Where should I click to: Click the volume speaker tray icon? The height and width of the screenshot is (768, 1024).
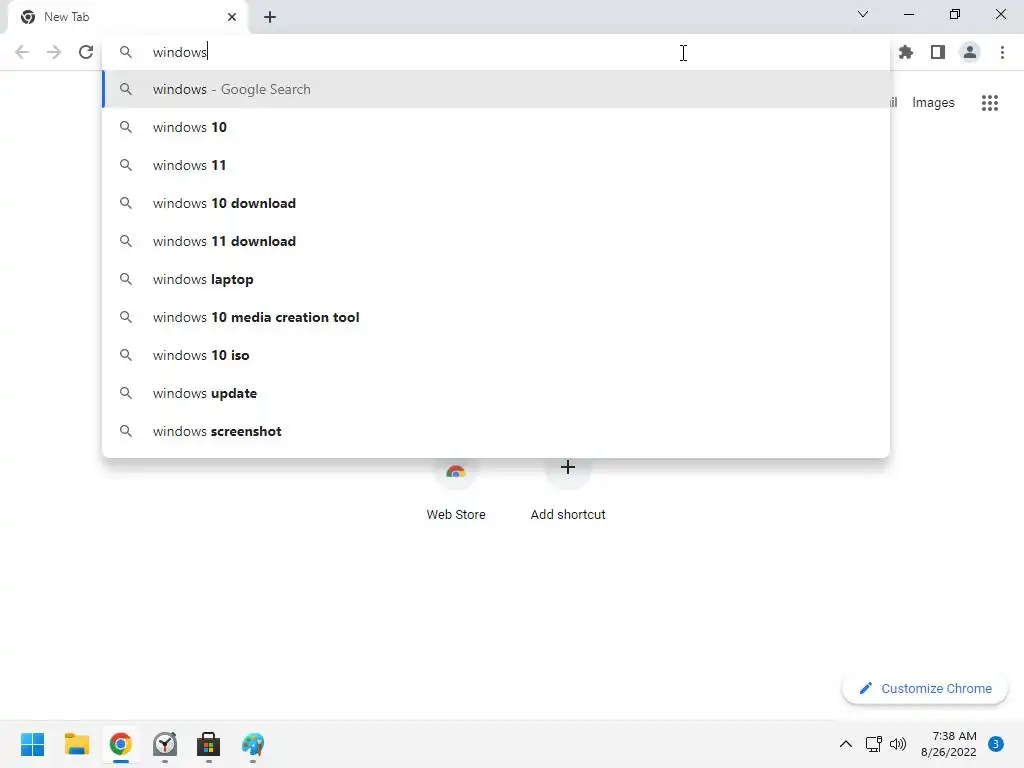click(x=899, y=744)
